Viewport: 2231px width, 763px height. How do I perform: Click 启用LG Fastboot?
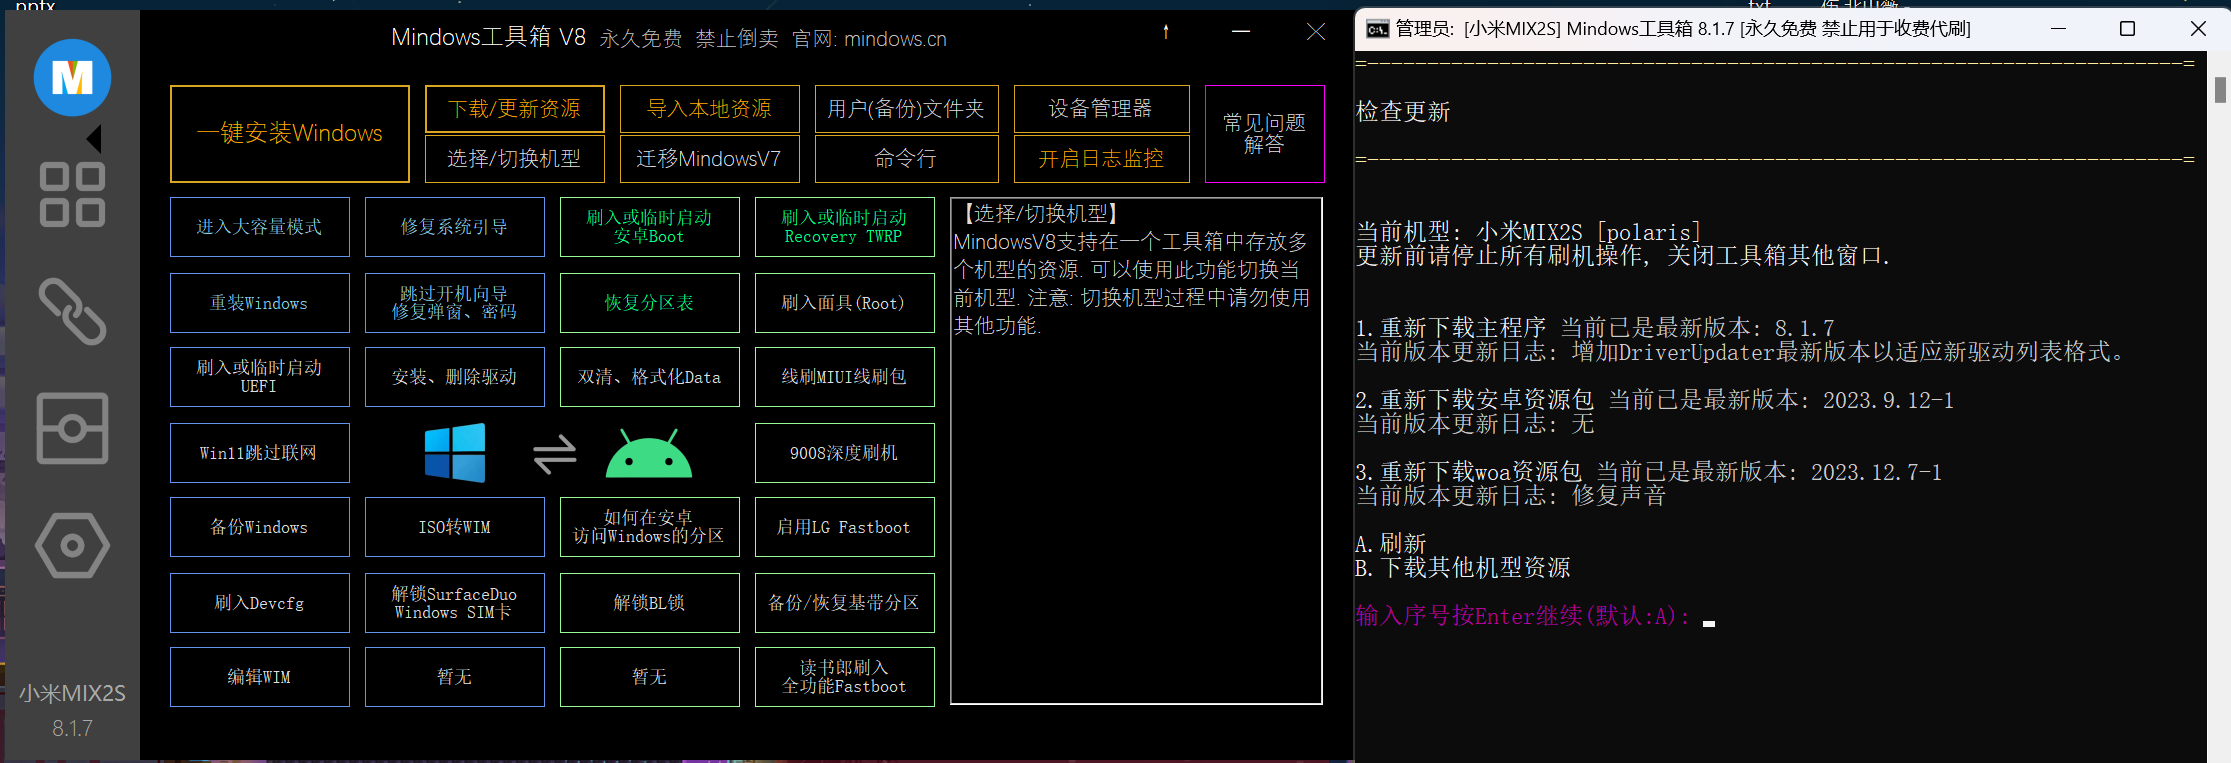pyautogui.click(x=845, y=527)
